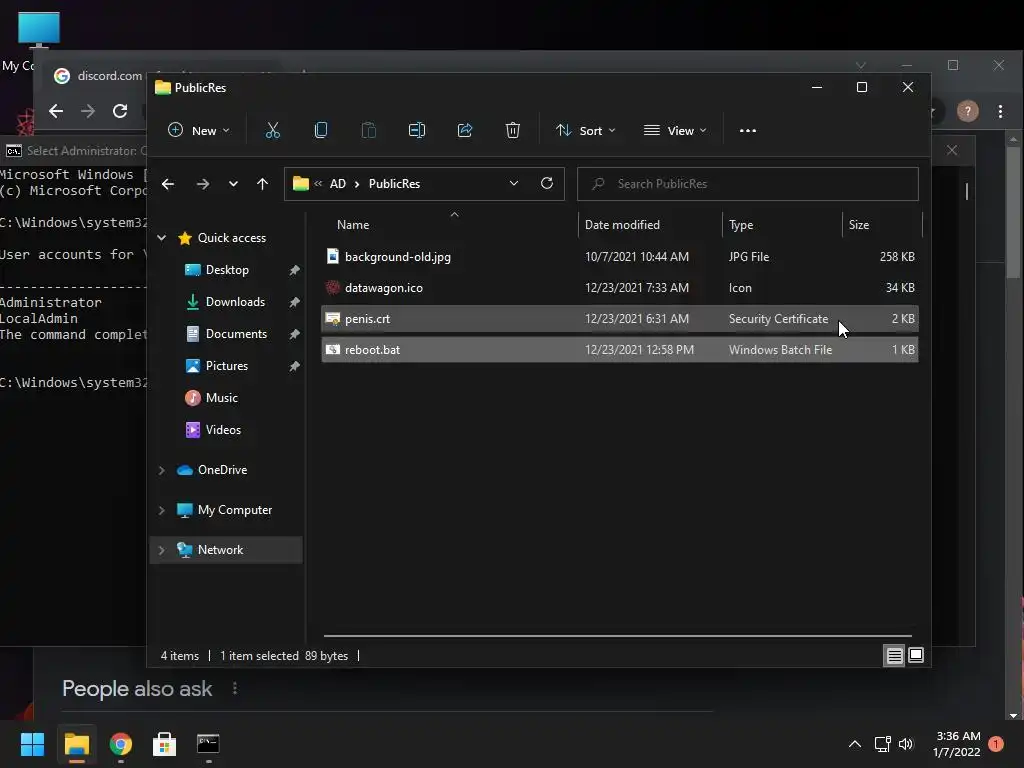This screenshot has width=1024, height=768.
Task: Open File Explorer from taskbar
Action: coord(76,744)
